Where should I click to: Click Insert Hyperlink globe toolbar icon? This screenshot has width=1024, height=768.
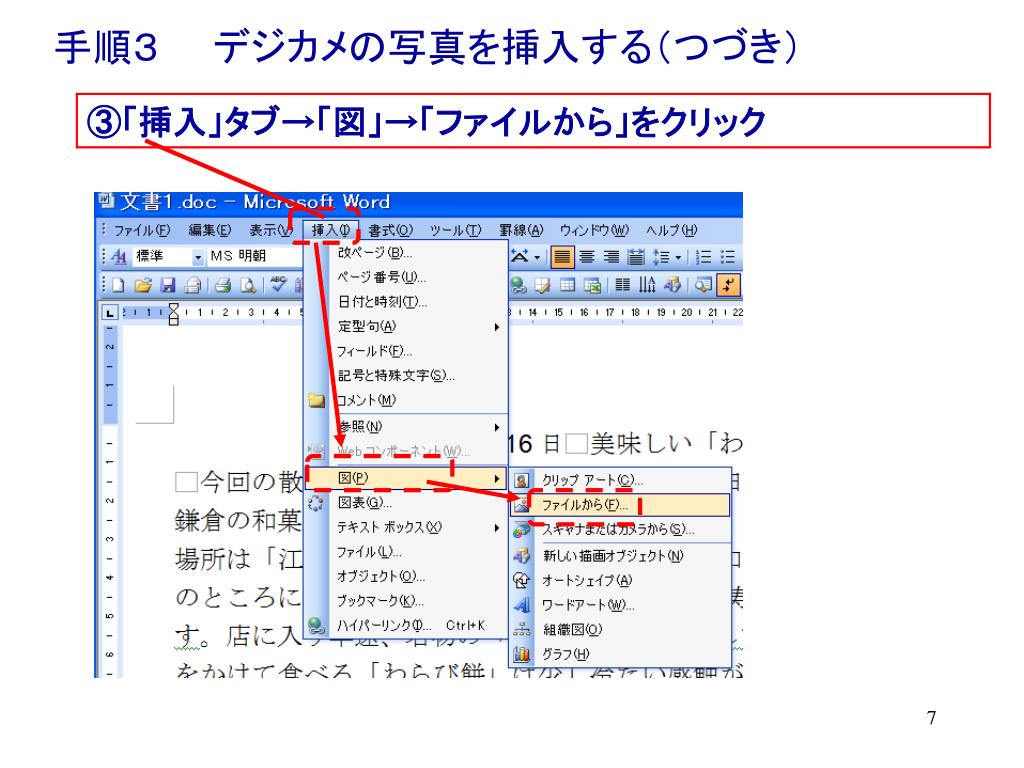tap(519, 285)
